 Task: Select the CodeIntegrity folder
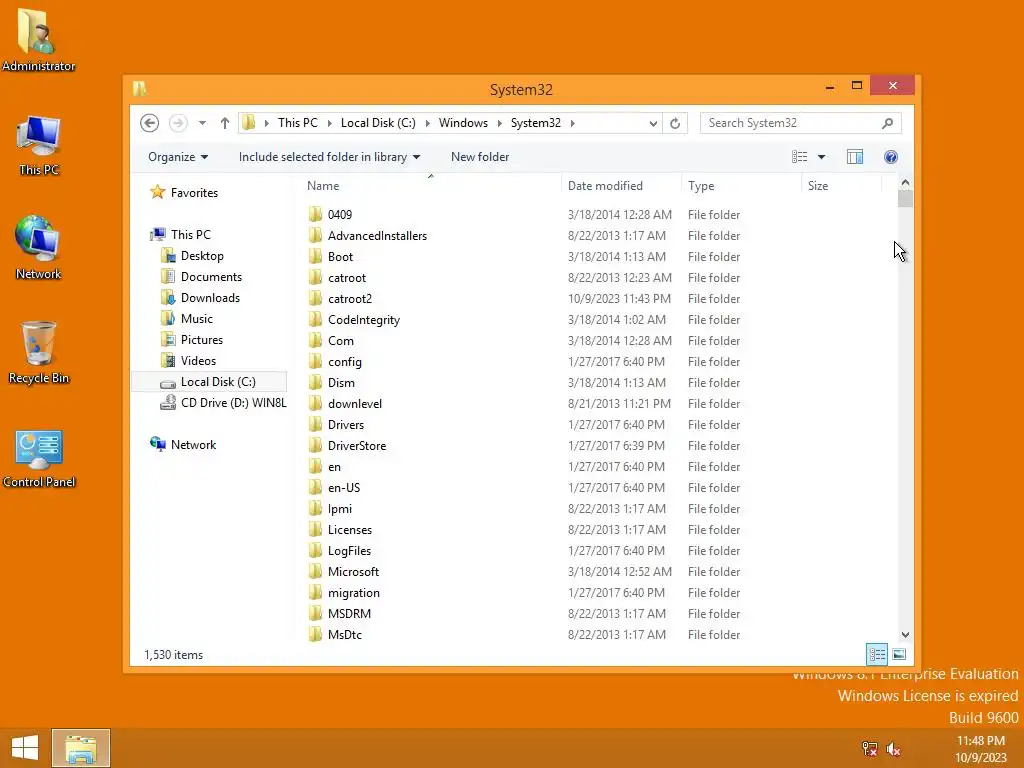[x=363, y=319]
